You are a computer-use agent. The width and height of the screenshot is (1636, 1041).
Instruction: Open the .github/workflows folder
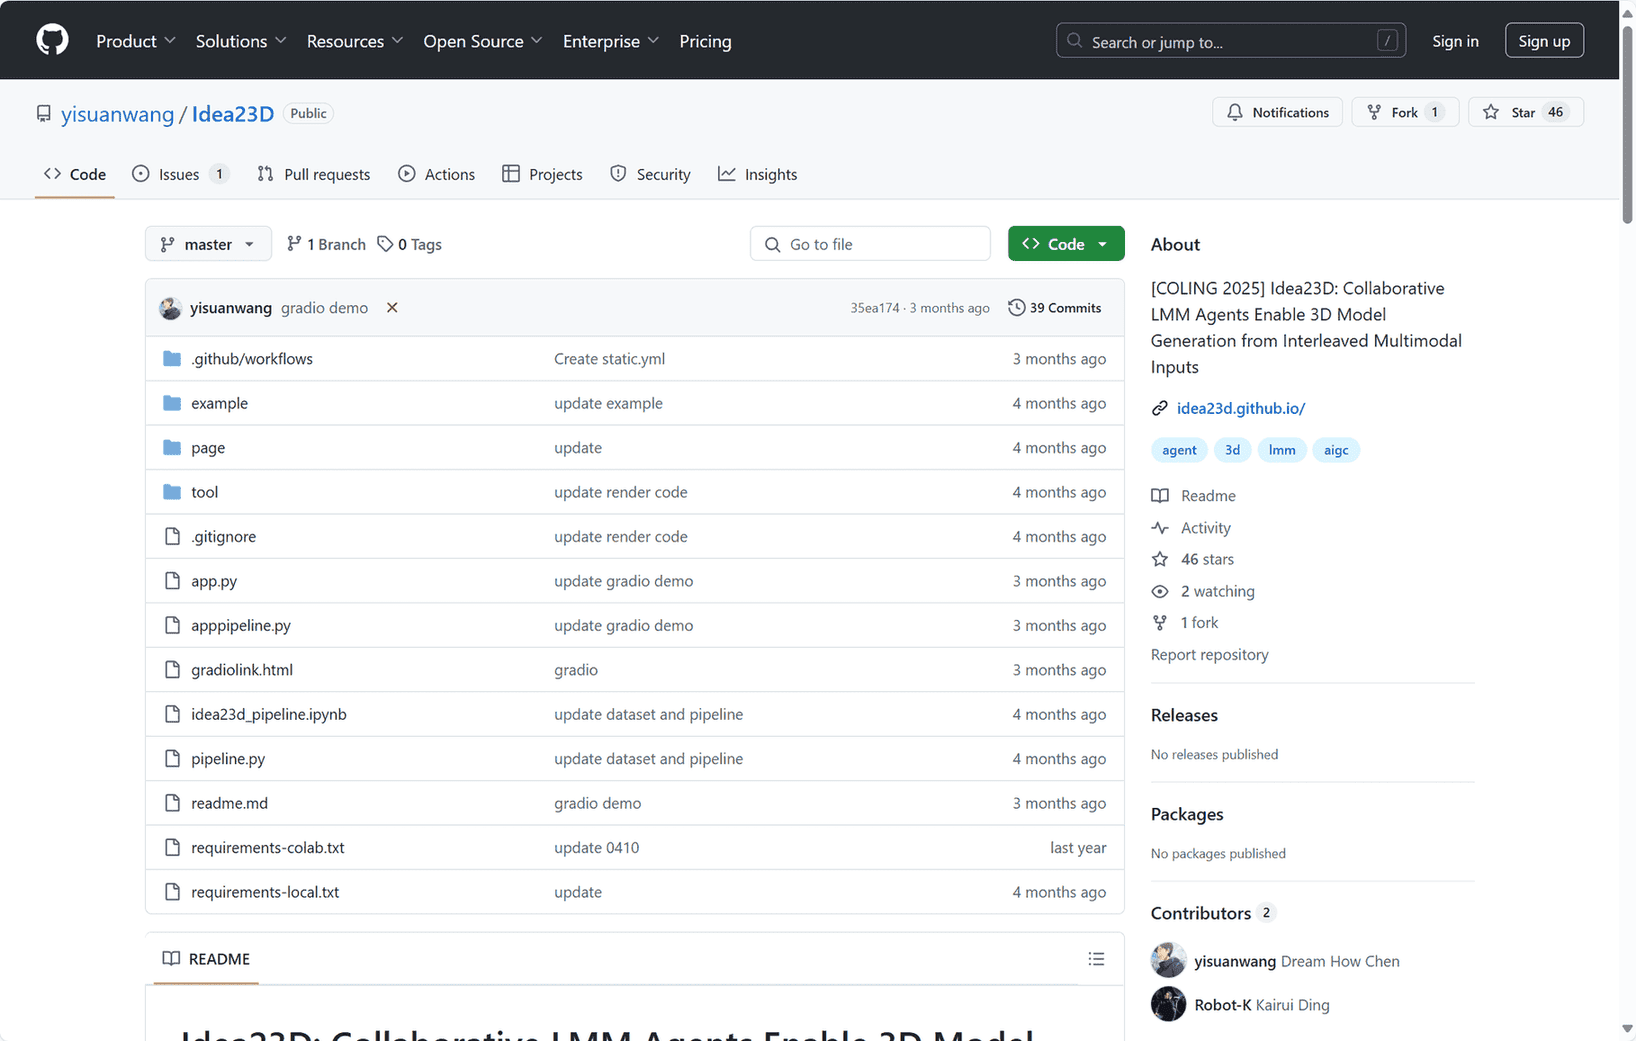(x=252, y=359)
